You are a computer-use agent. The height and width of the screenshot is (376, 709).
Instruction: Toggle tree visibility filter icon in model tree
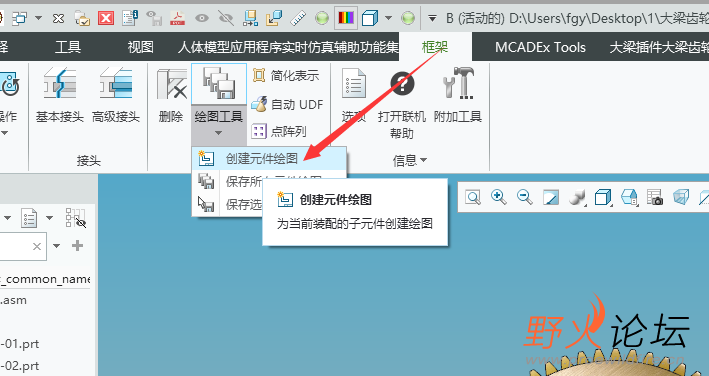click(76, 218)
